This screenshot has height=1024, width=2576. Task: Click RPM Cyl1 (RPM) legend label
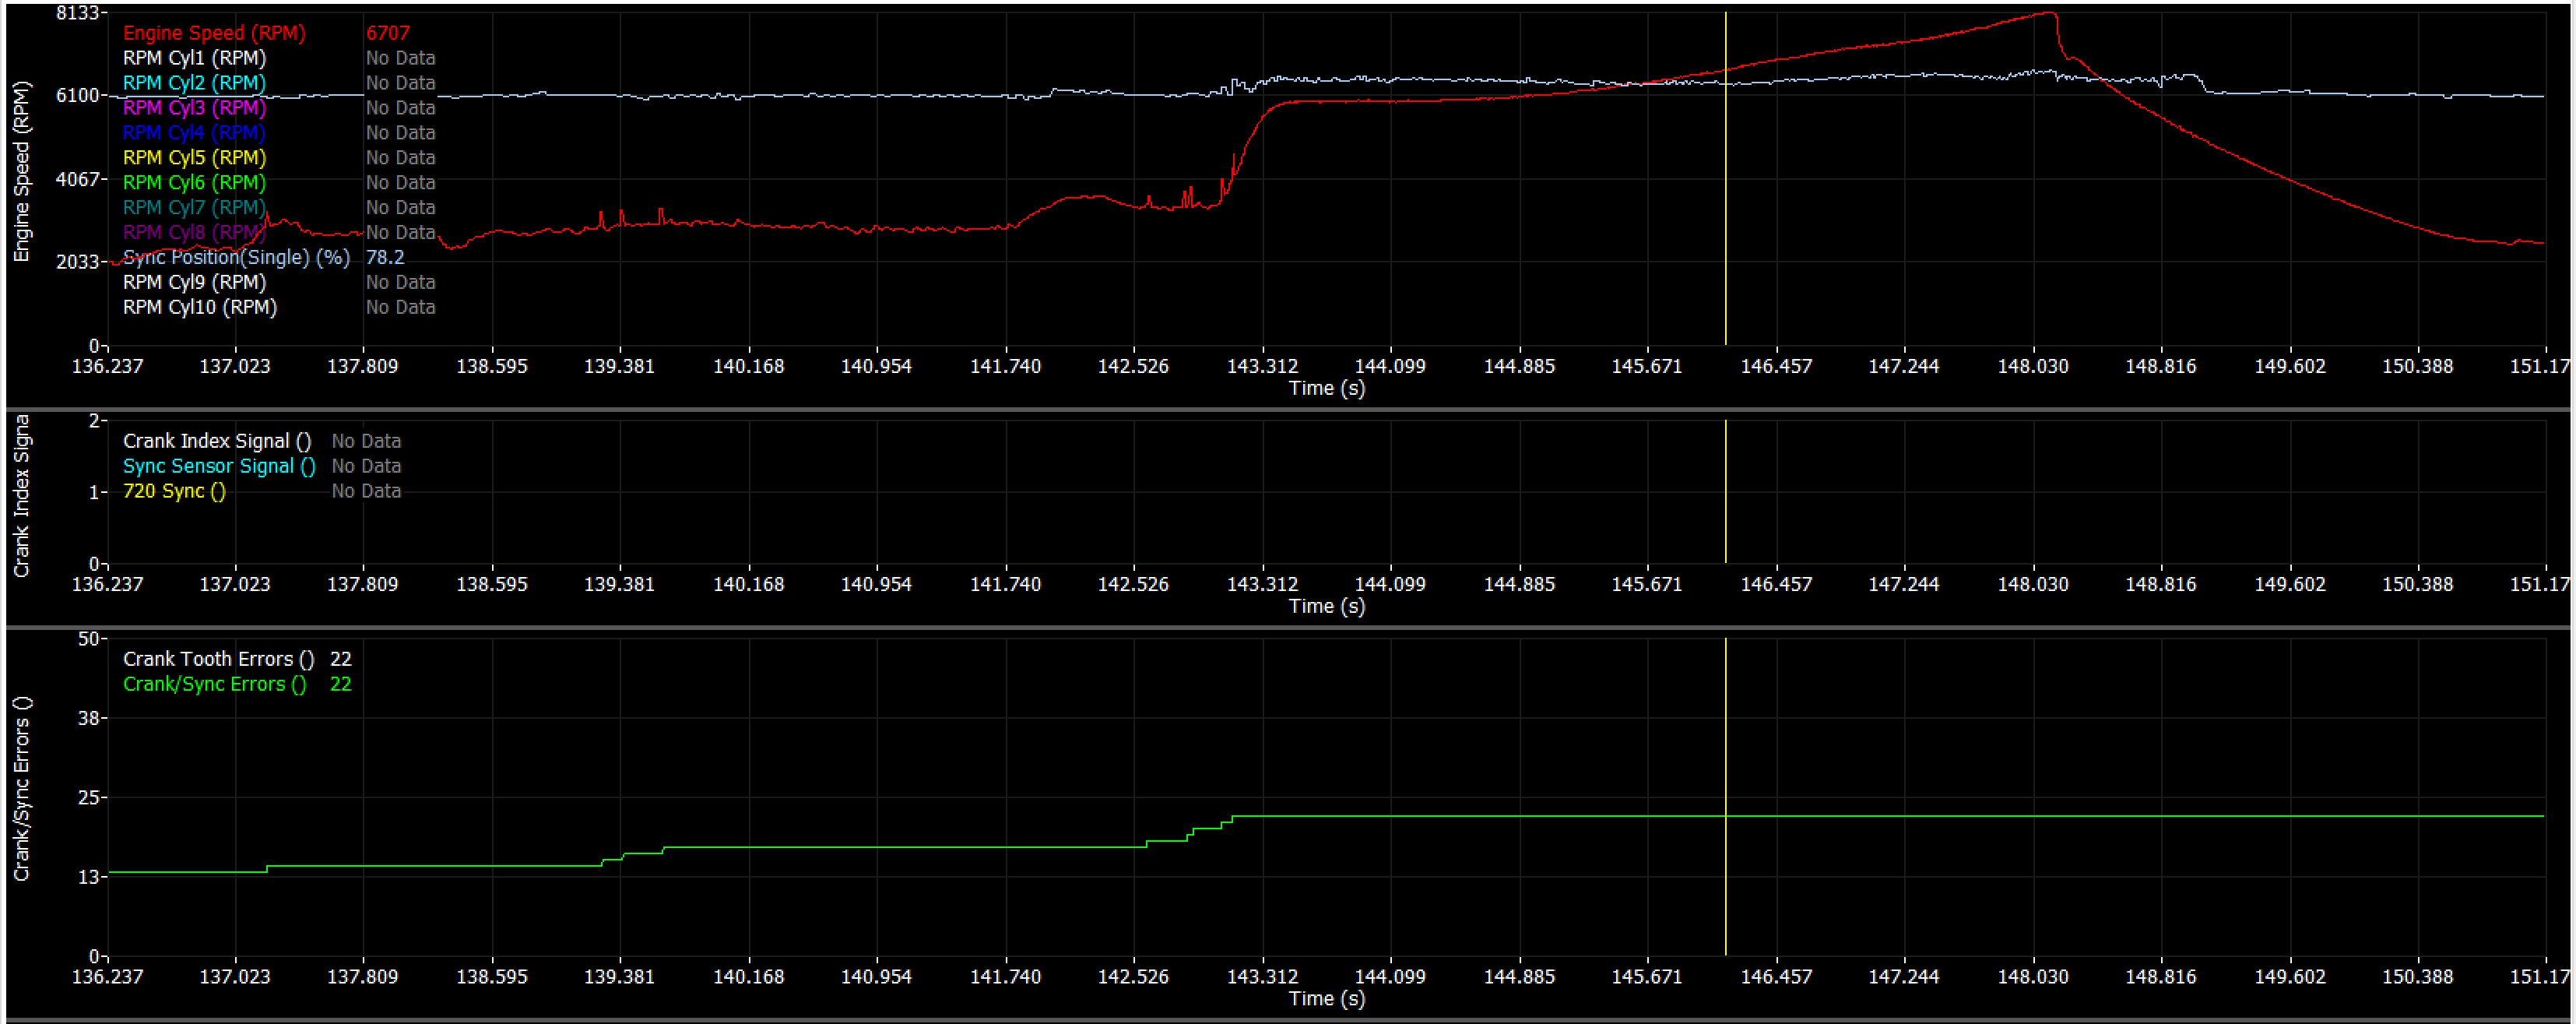pos(194,58)
